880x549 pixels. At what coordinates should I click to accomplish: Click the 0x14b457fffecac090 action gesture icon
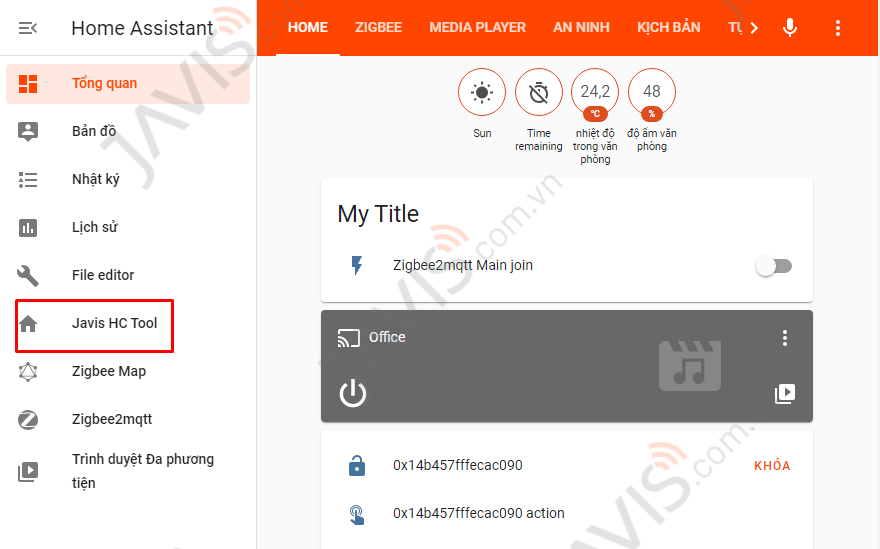[356, 514]
